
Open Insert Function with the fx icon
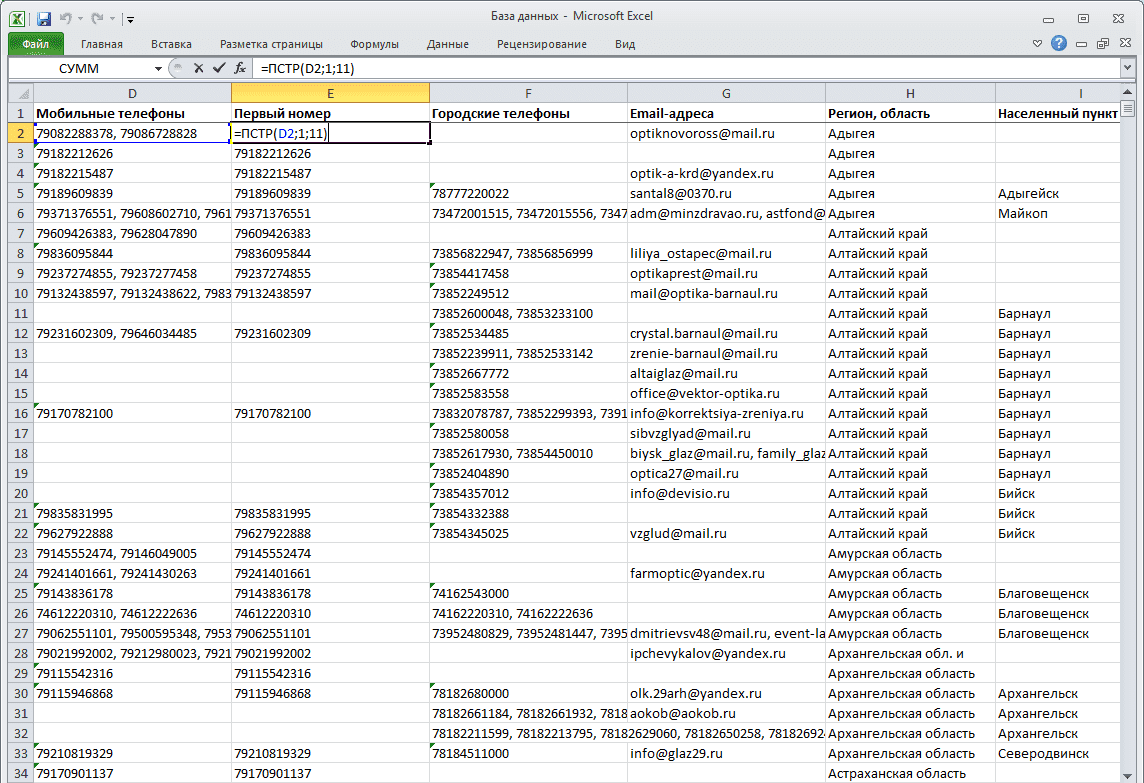click(x=239, y=68)
